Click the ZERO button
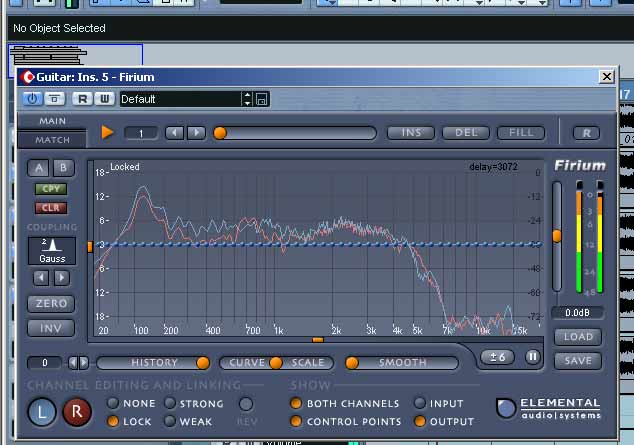The height and width of the screenshot is (445, 634). [51, 304]
